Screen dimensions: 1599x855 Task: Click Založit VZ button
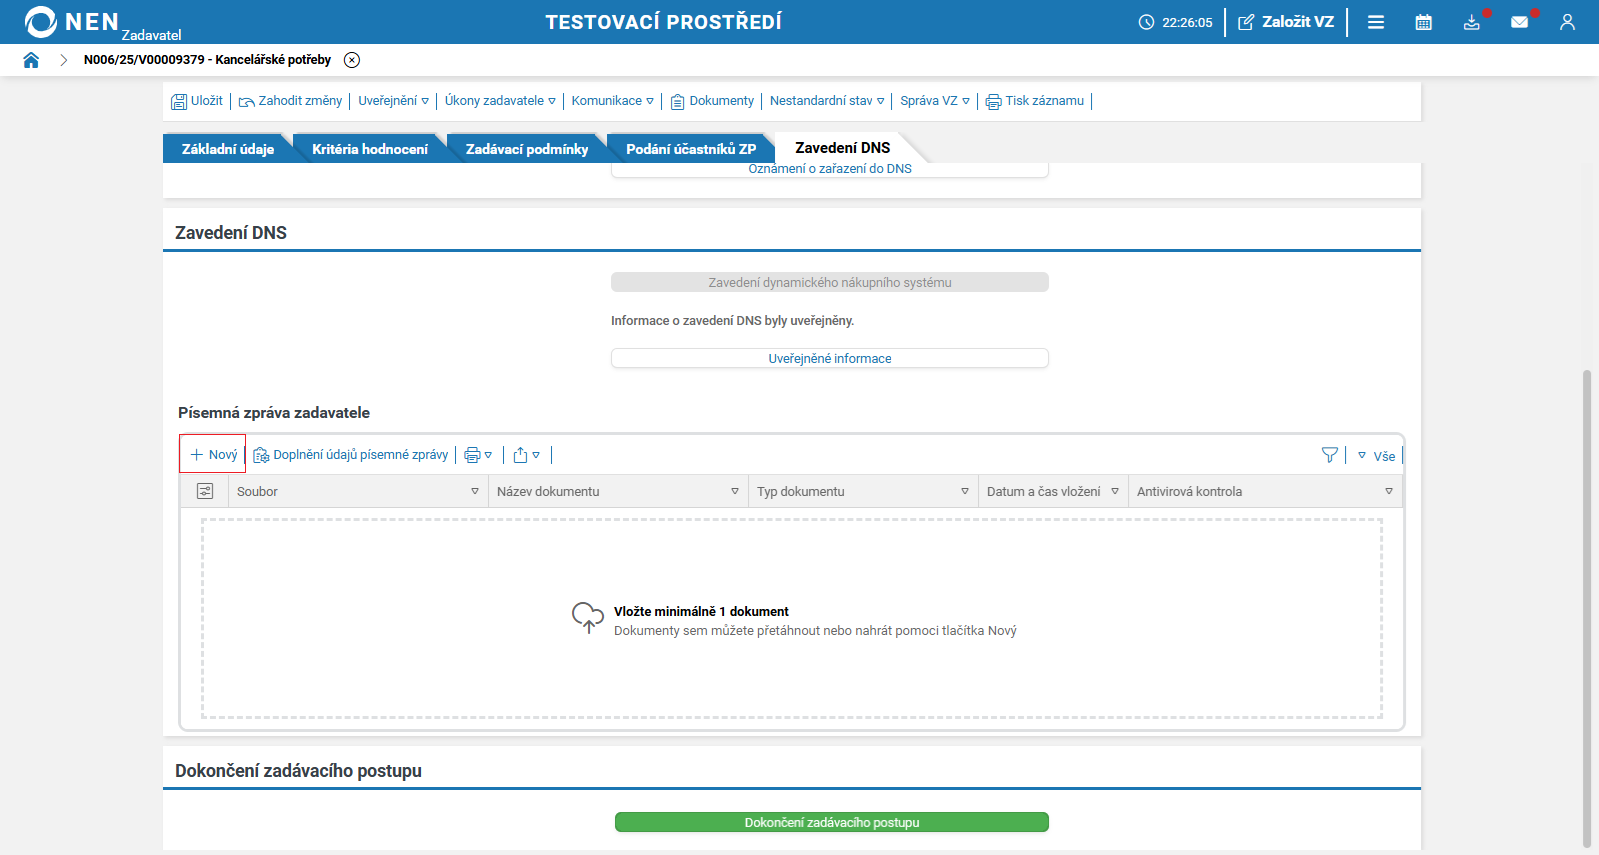coord(1286,22)
